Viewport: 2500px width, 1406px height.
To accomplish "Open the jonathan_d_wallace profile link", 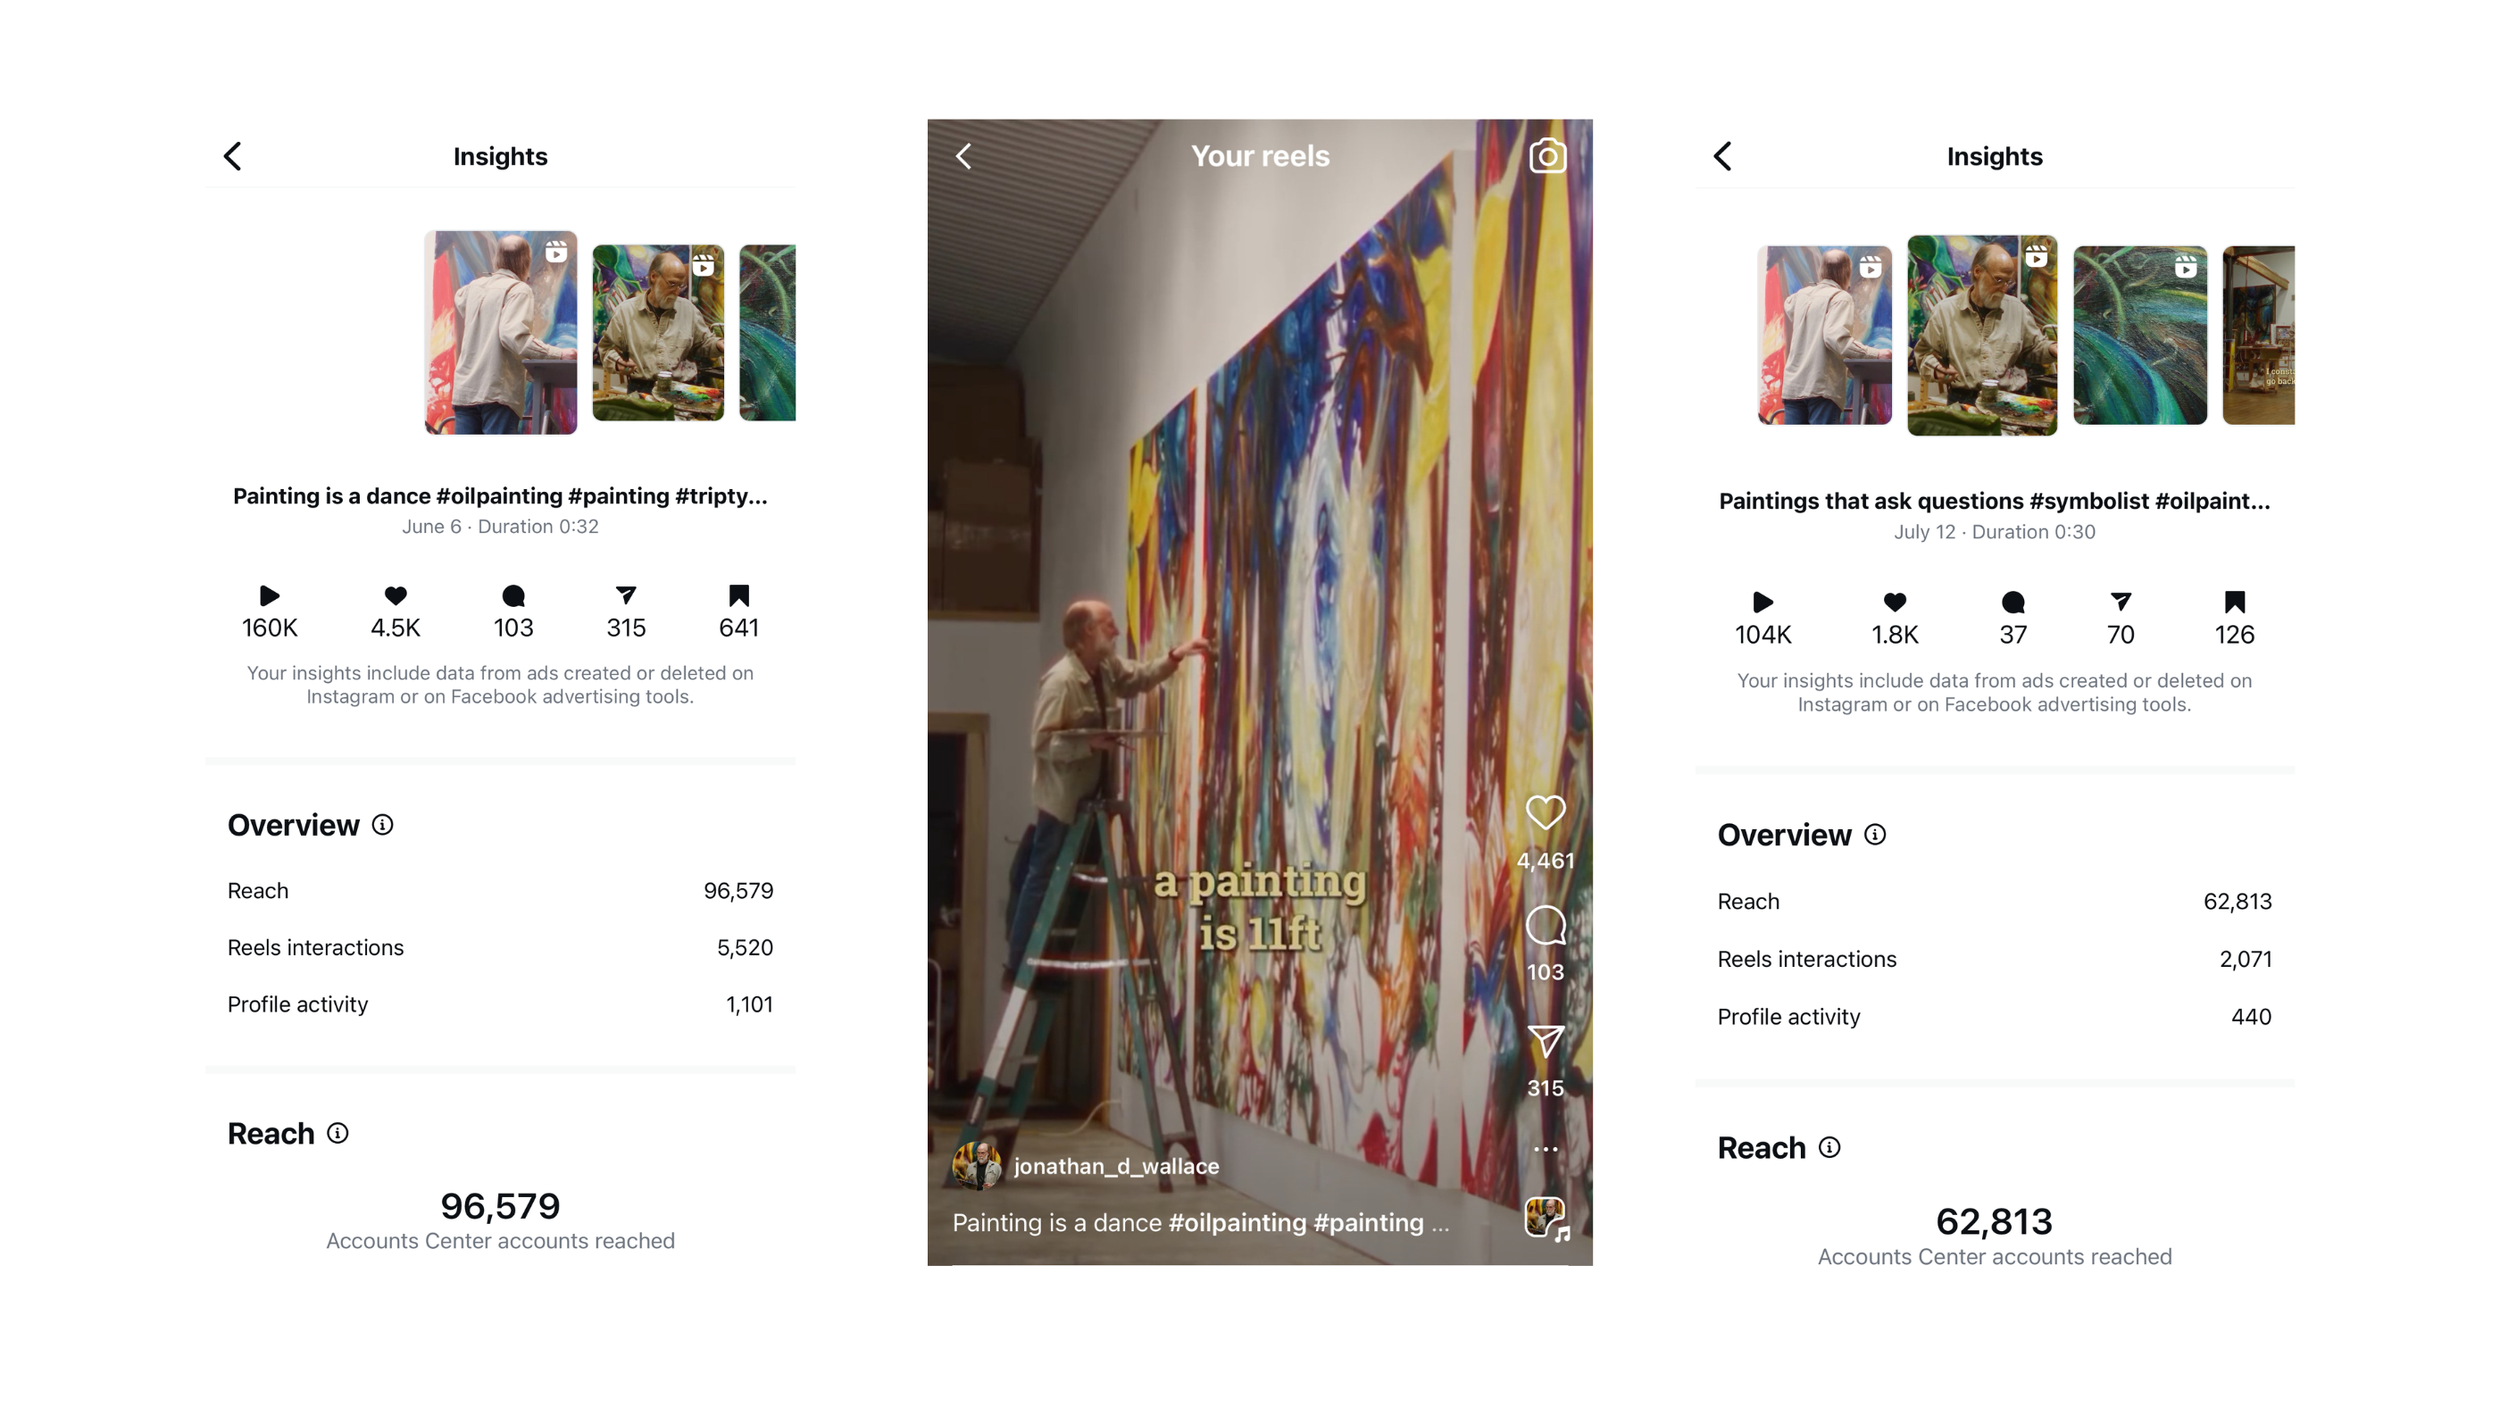I will (x=1116, y=1166).
